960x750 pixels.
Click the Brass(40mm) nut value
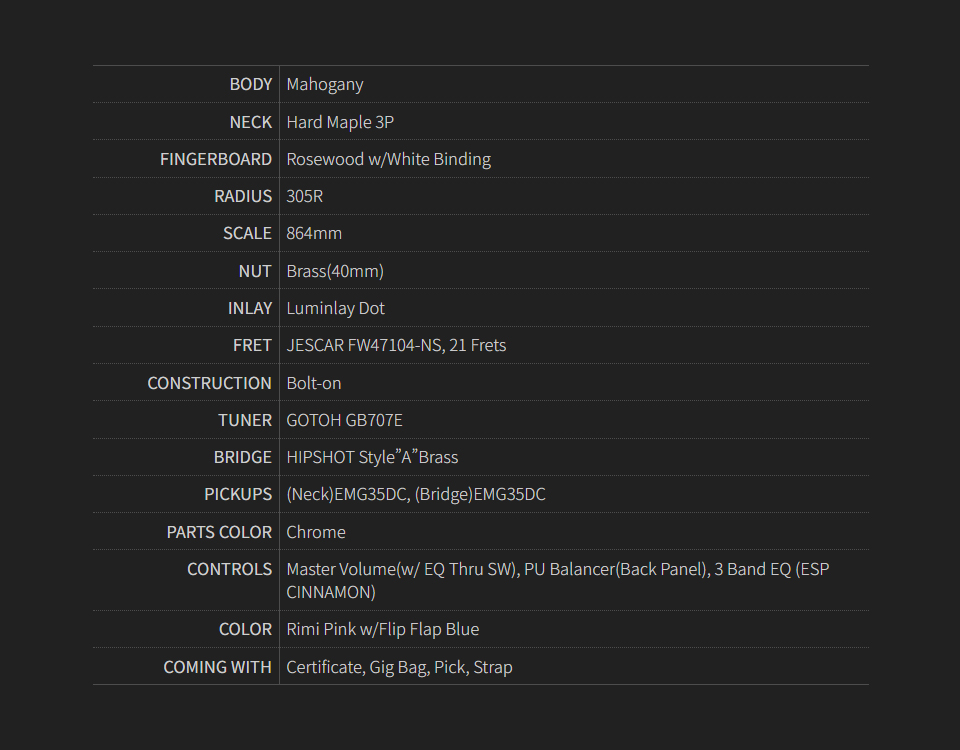tap(335, 271)
